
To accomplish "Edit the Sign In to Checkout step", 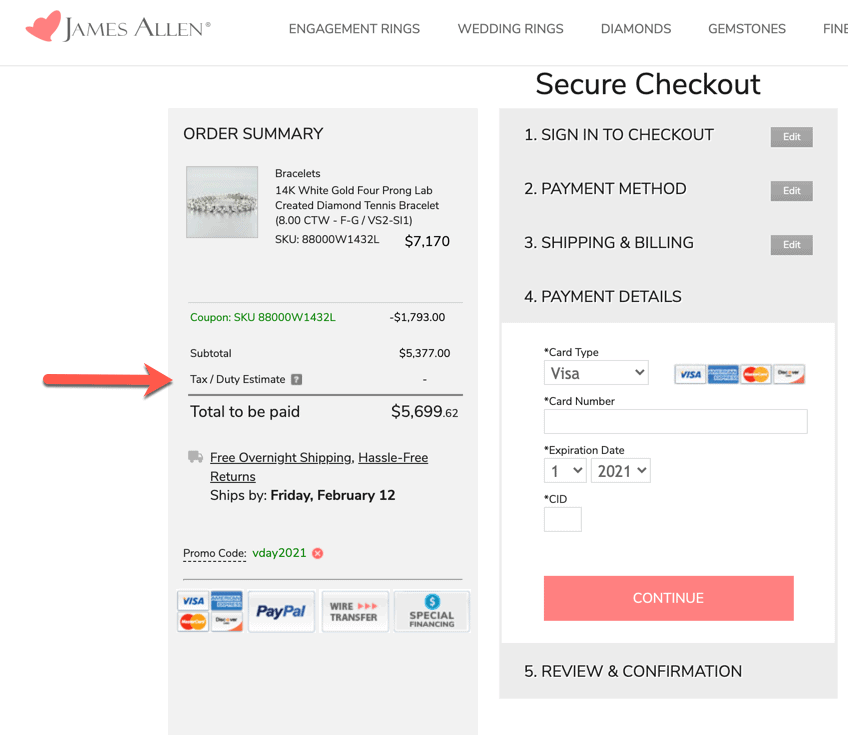I will pyautogui.click(x=791, y=137).
